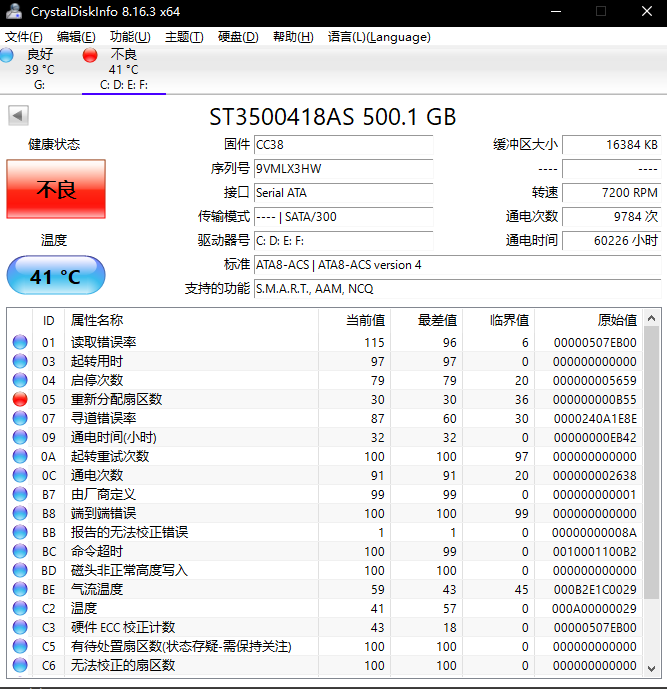The image size is (667, 689).
Task: Click the CrystalDiskInfo title bar app icon
Action: [14, 11]
